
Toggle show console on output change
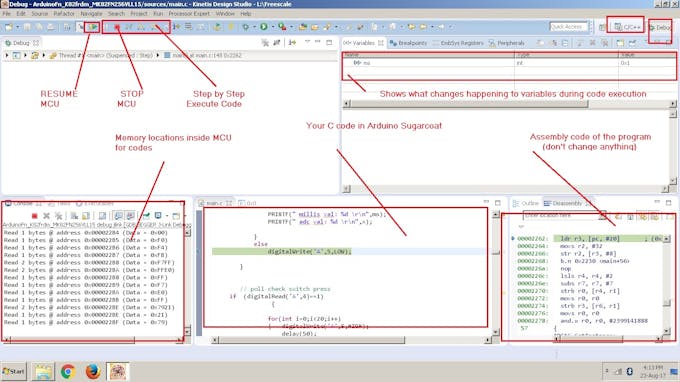118,215
